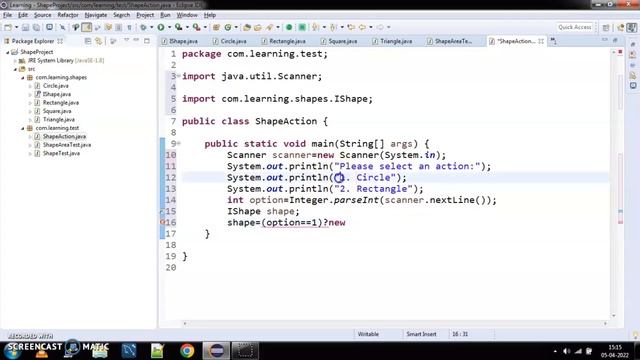Viewport: 640px width, 360px height.
Task: Click the Open Type icon in toolbar
Action: (x=247, y=27)
